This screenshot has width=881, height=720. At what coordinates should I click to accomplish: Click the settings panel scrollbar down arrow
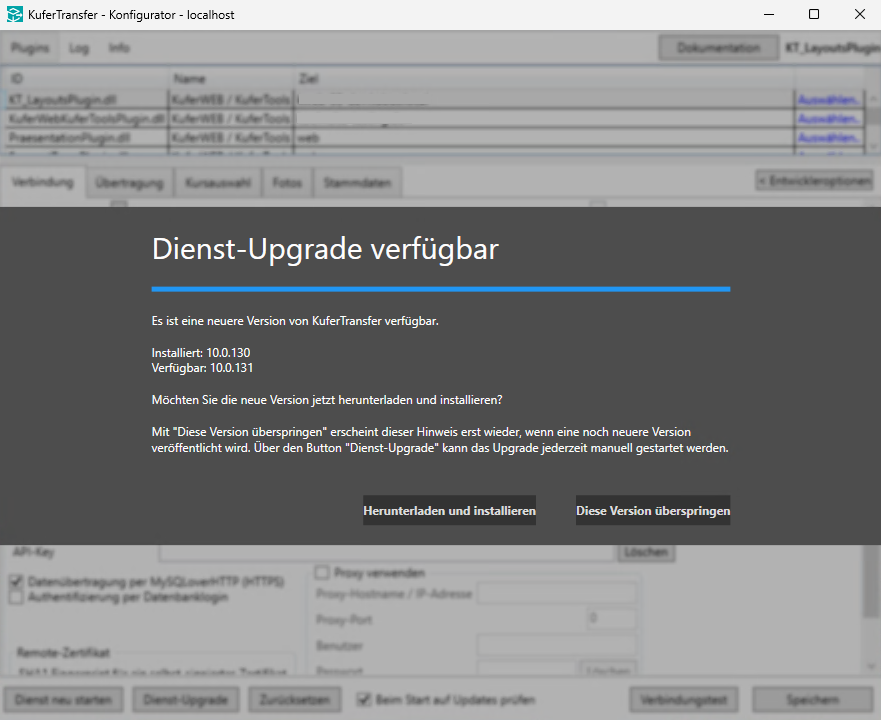pyautogui.click(x=871, y=667)
